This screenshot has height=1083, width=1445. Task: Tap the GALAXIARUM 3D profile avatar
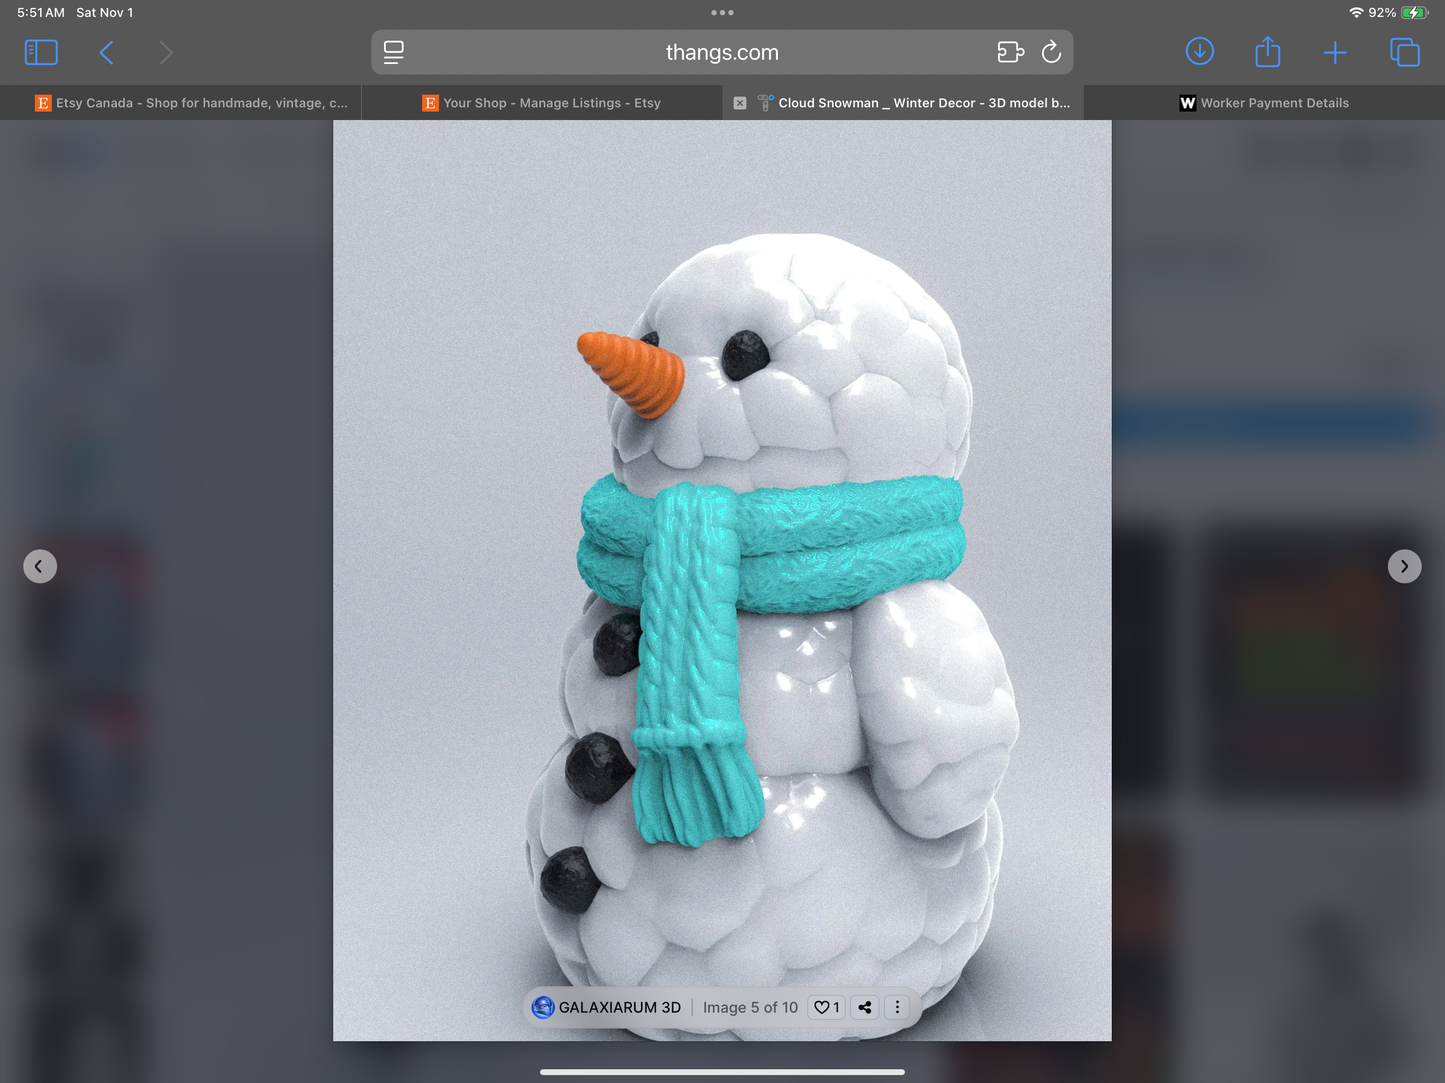(543, 1007)
